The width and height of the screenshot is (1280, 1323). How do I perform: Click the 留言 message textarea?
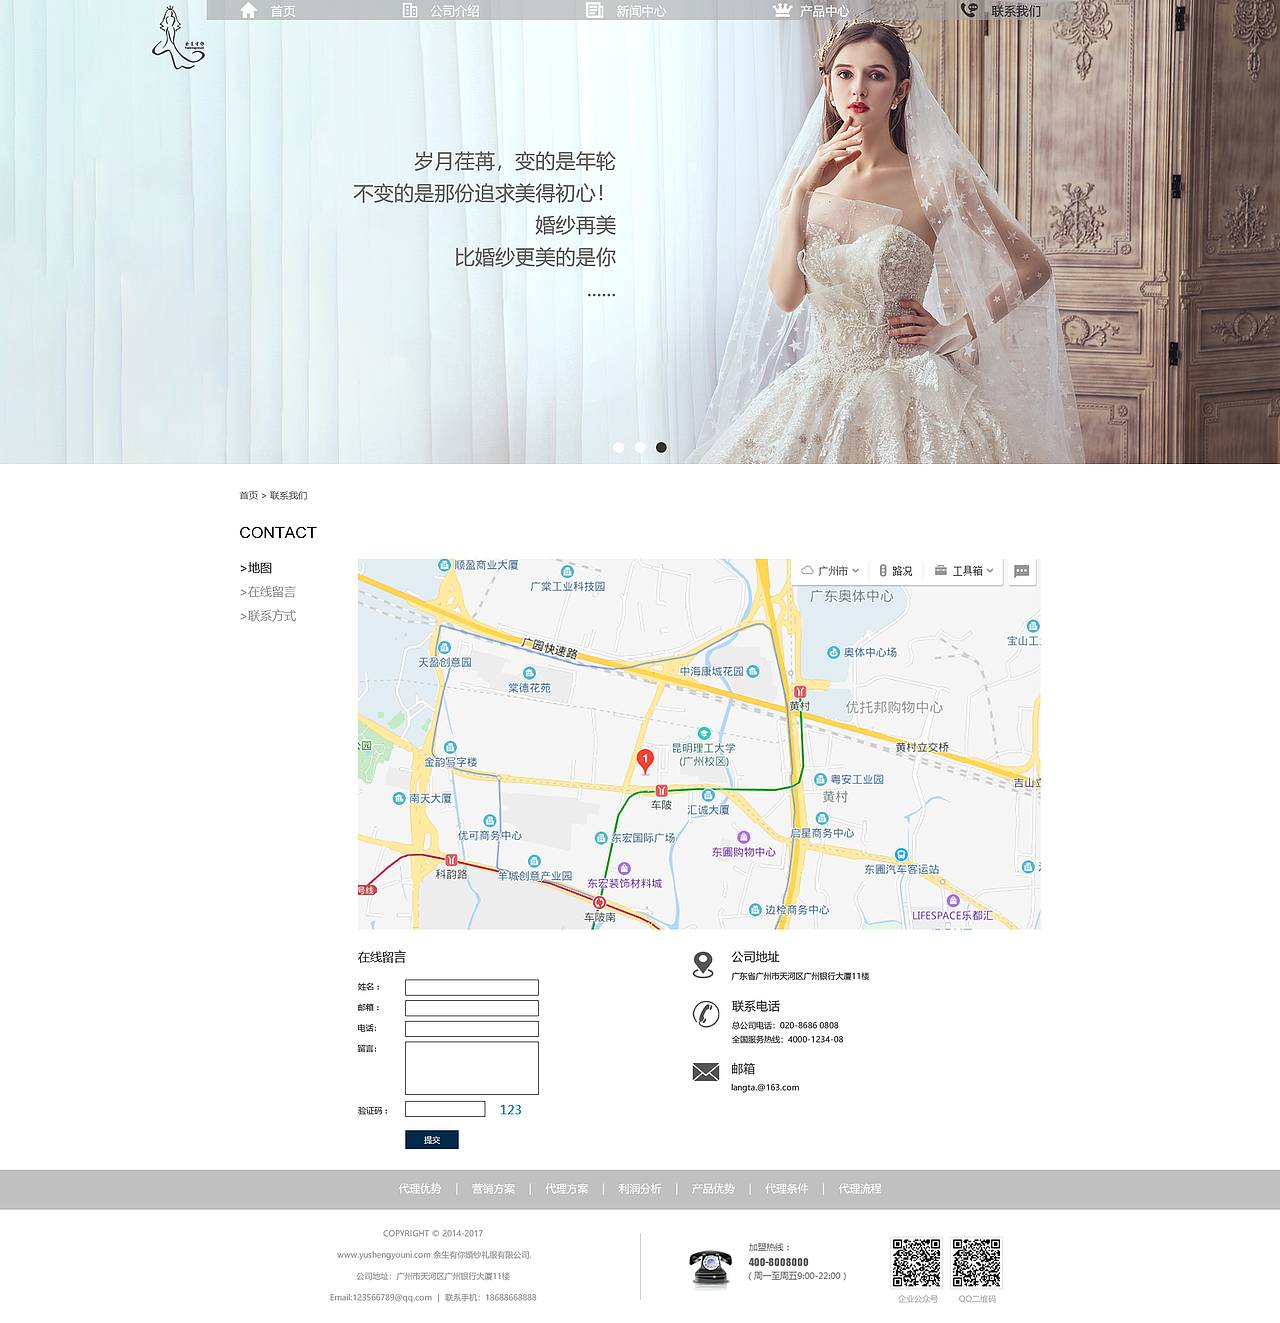click(x=472, y=1068)
